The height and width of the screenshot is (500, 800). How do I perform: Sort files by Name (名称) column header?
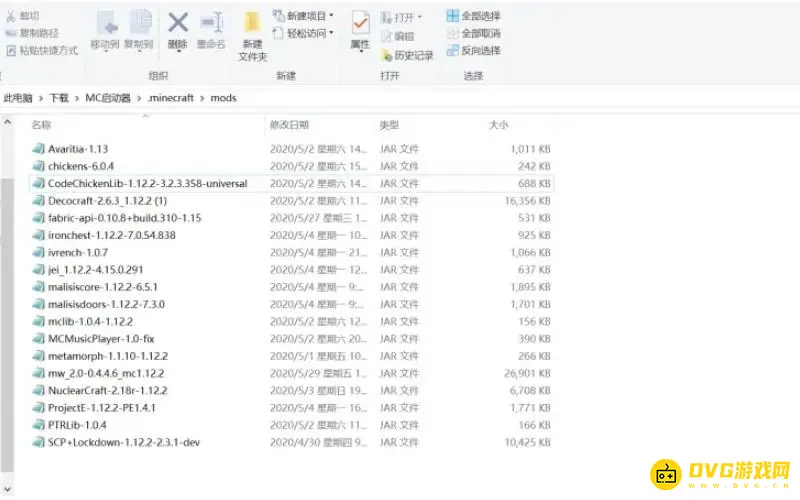pyautogui.click(x=41, y=125)
